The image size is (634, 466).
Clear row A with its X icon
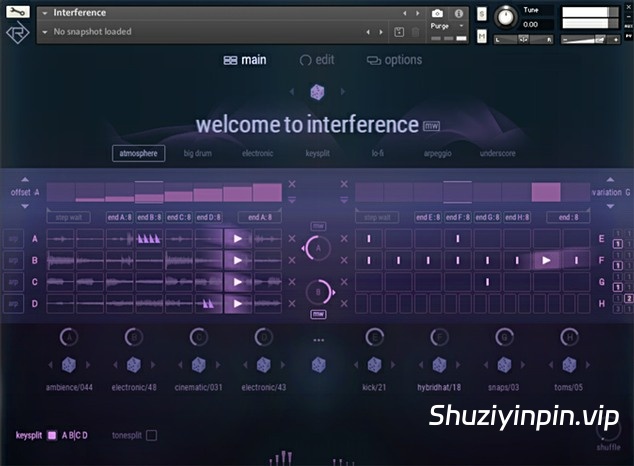(x=292, y=238)
